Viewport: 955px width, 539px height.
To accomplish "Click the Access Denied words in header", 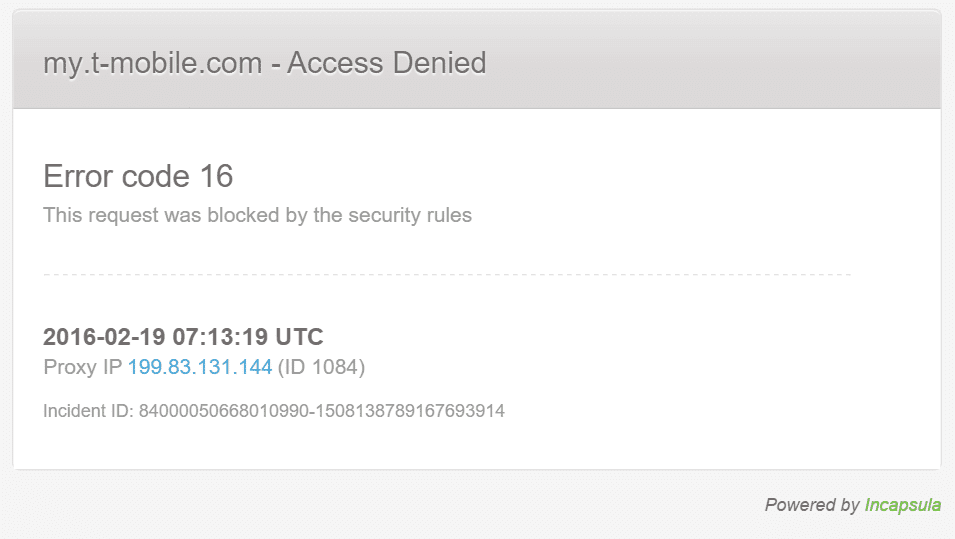I will pyautogui.click(x=386, y=63).
